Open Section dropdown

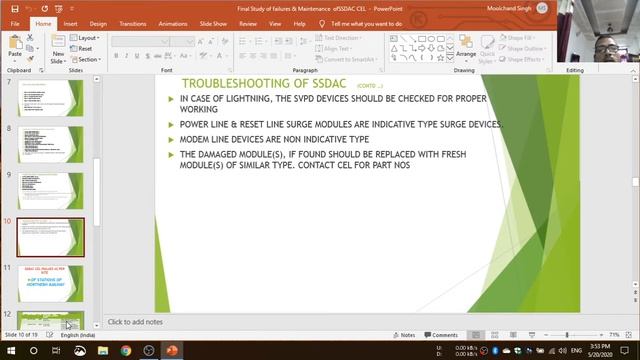(x=86, y=59)
